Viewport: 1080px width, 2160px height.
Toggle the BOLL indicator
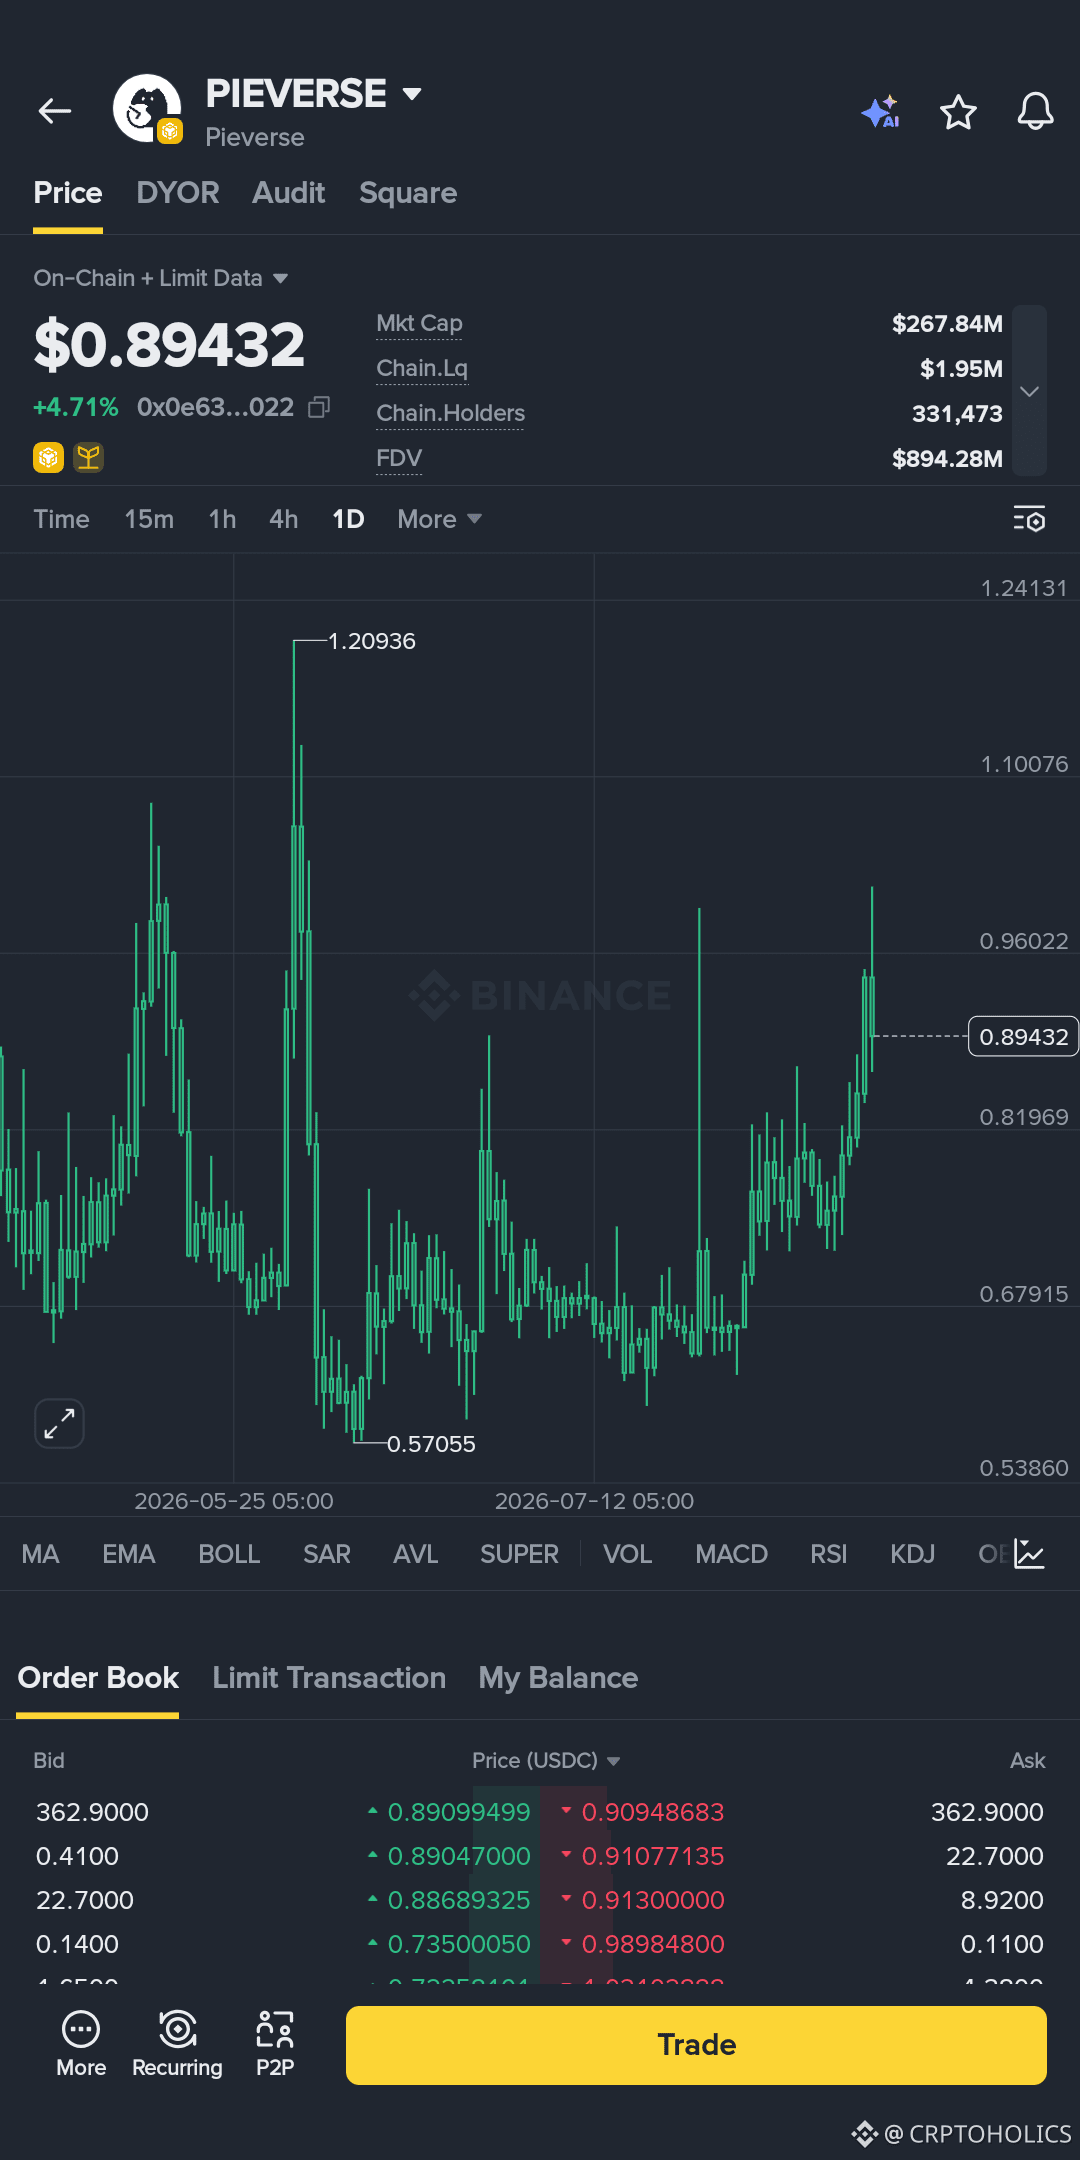pos(229,1554)
